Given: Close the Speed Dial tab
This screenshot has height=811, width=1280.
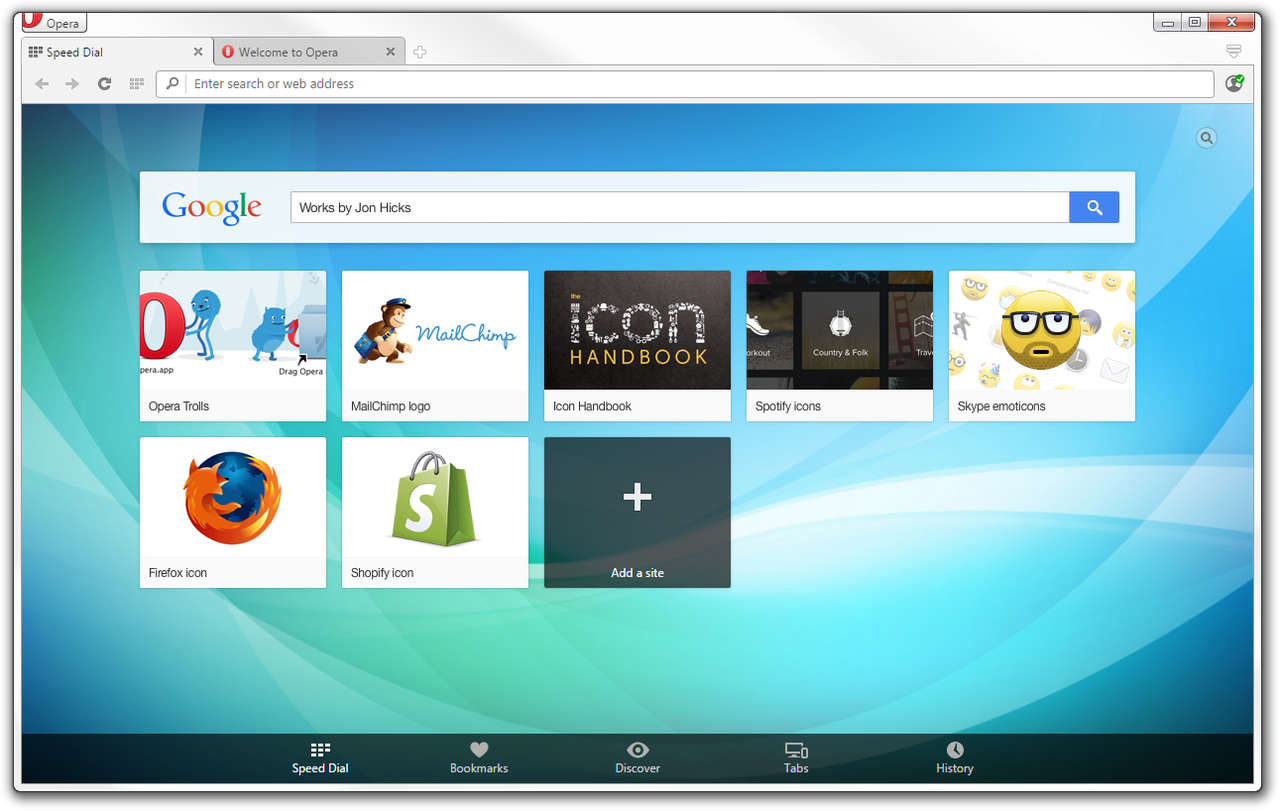Looking at the screenshot, I should (x=198, y=52).
